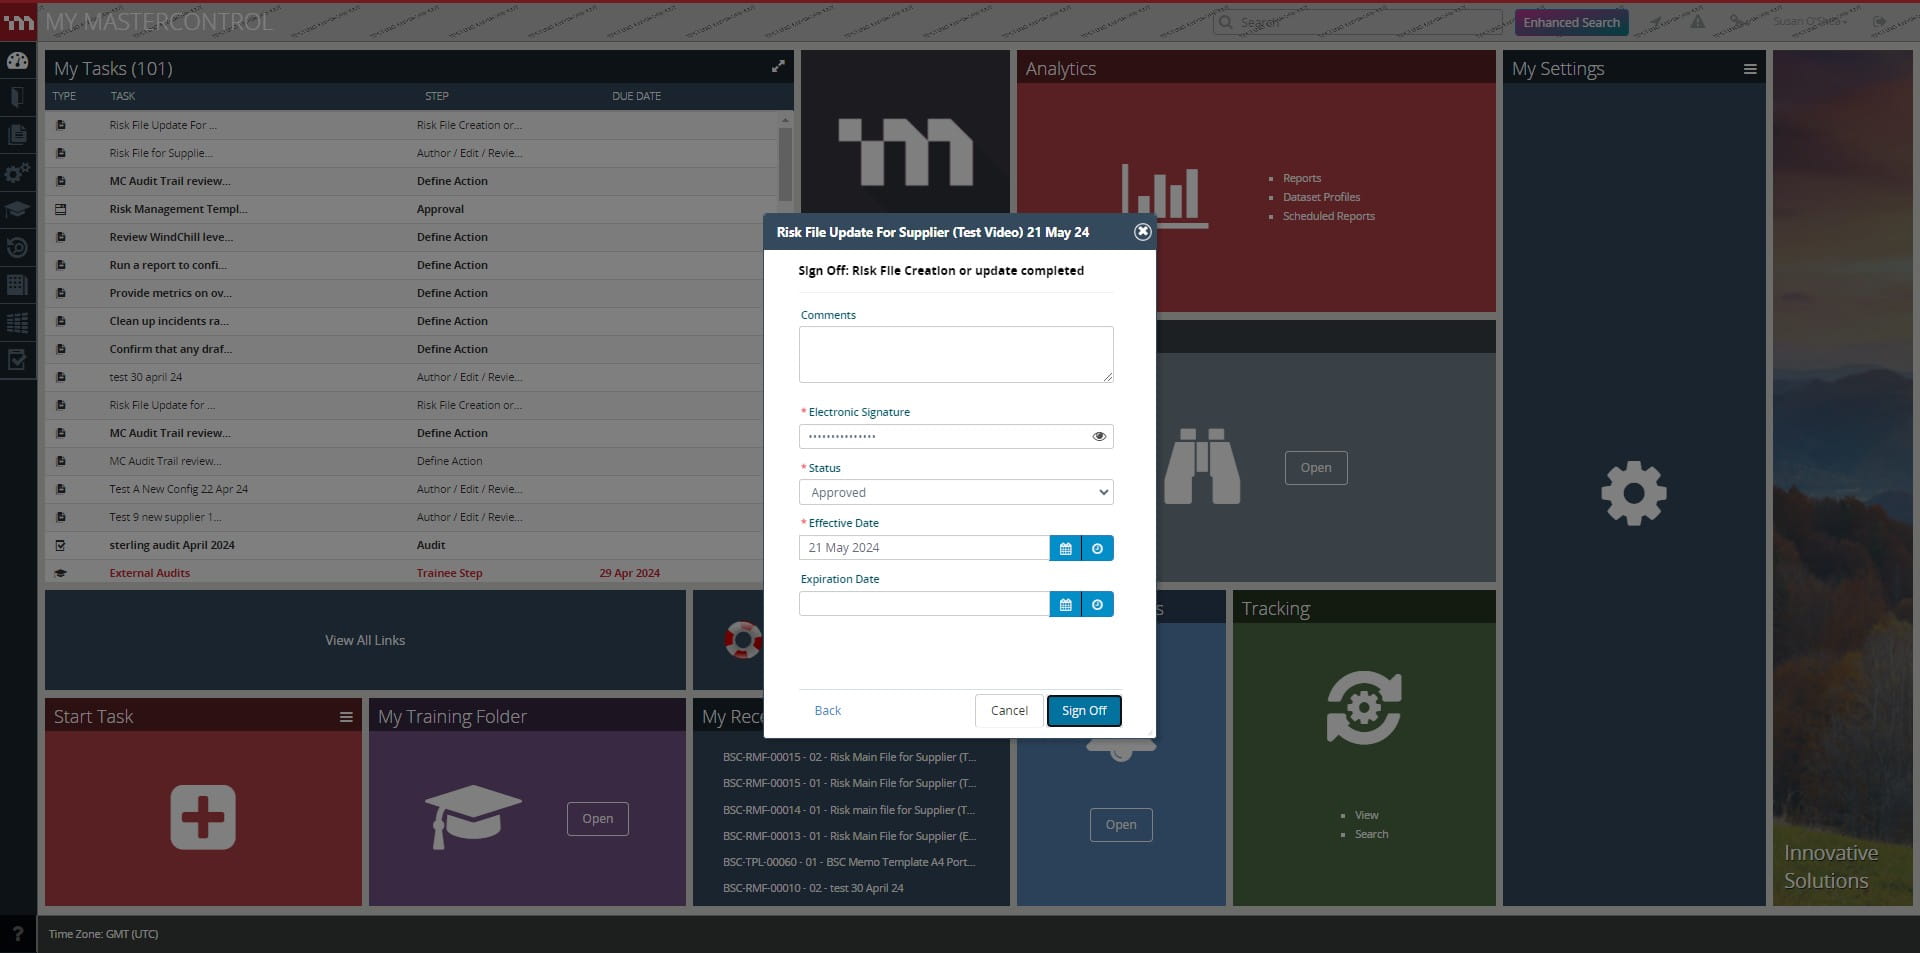Open the Start Task panel menu
Screen dimensions: 1920x953
pos(346,716)
